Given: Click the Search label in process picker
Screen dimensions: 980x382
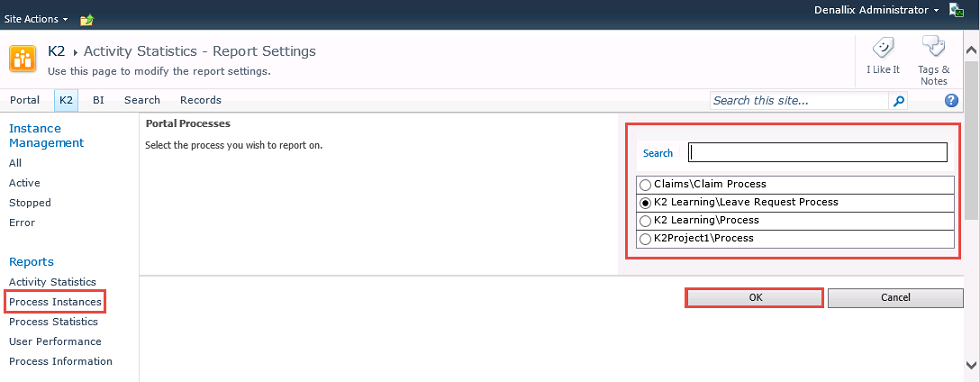Looking at the screenshot, I should [658, 153].
